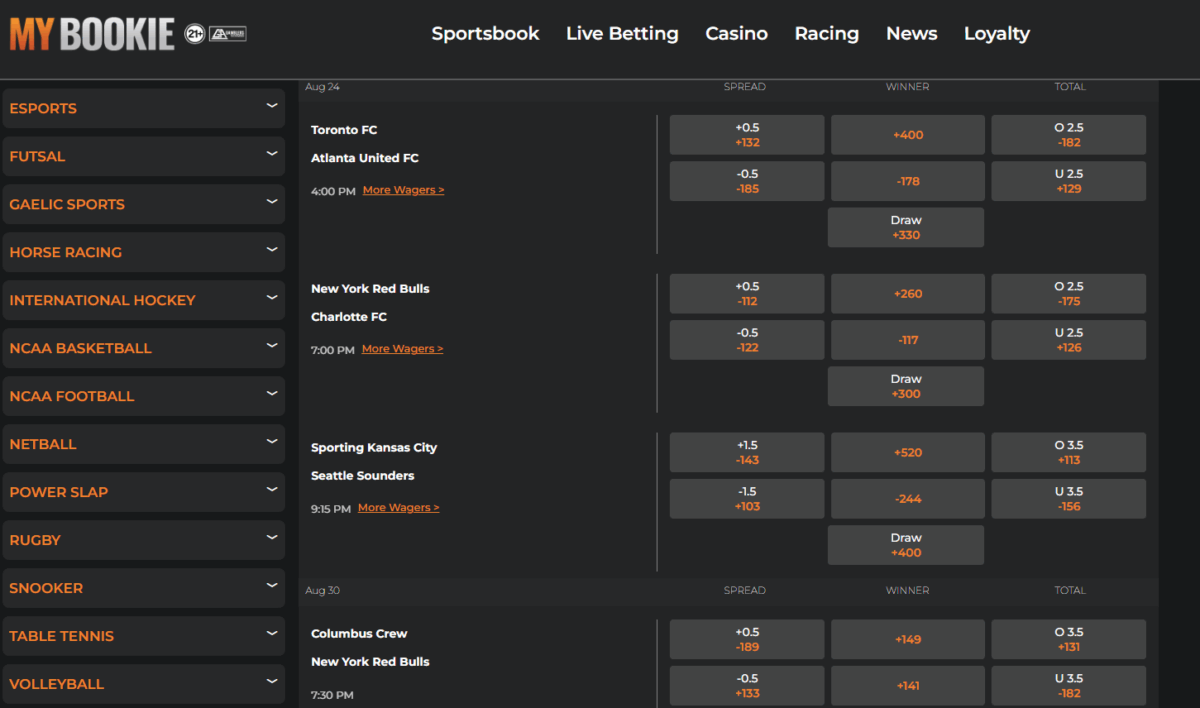Select Draw +330 for Toronto match
This screenshot has width=1200, height=708.
click(906, 227)
